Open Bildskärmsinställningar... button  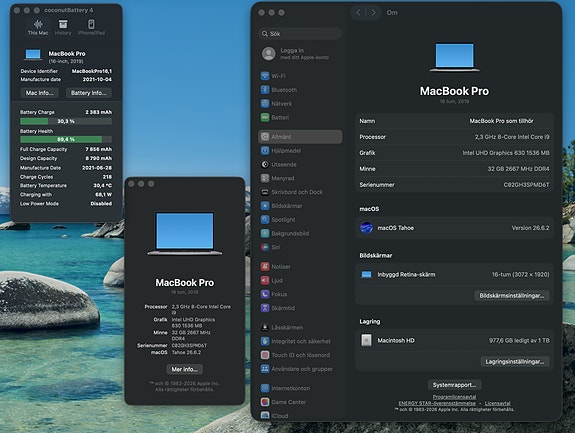(512, 296)
